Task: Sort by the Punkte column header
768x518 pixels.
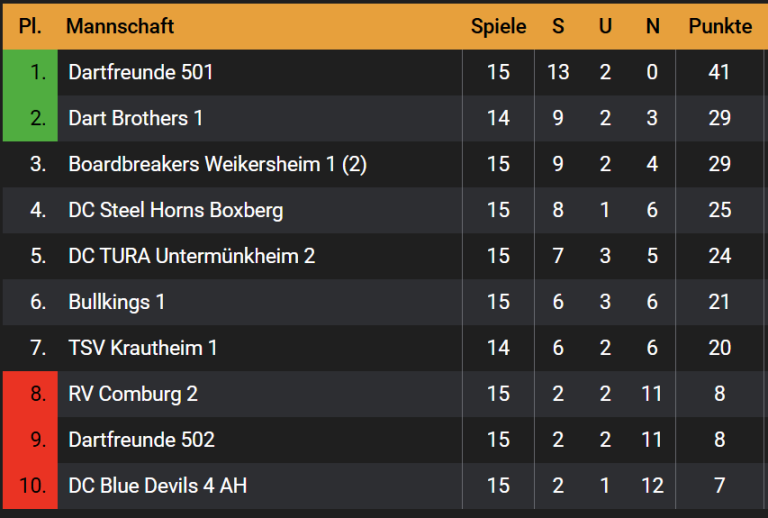Action: (720, 26)
